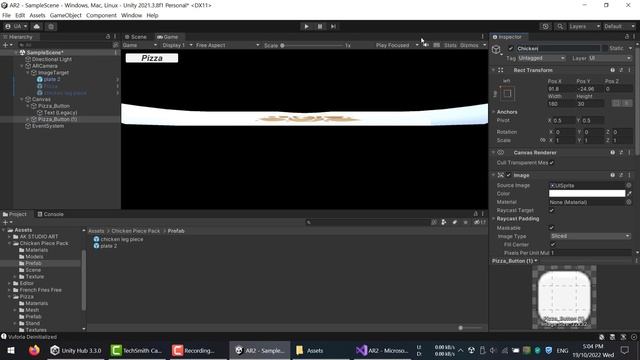Image resolution: width=640 pixels, height=360 pixels.
Task: Toggle Mute Audio in the Game view toolbar
Action: pyautogui.click(x=426, y=45)
